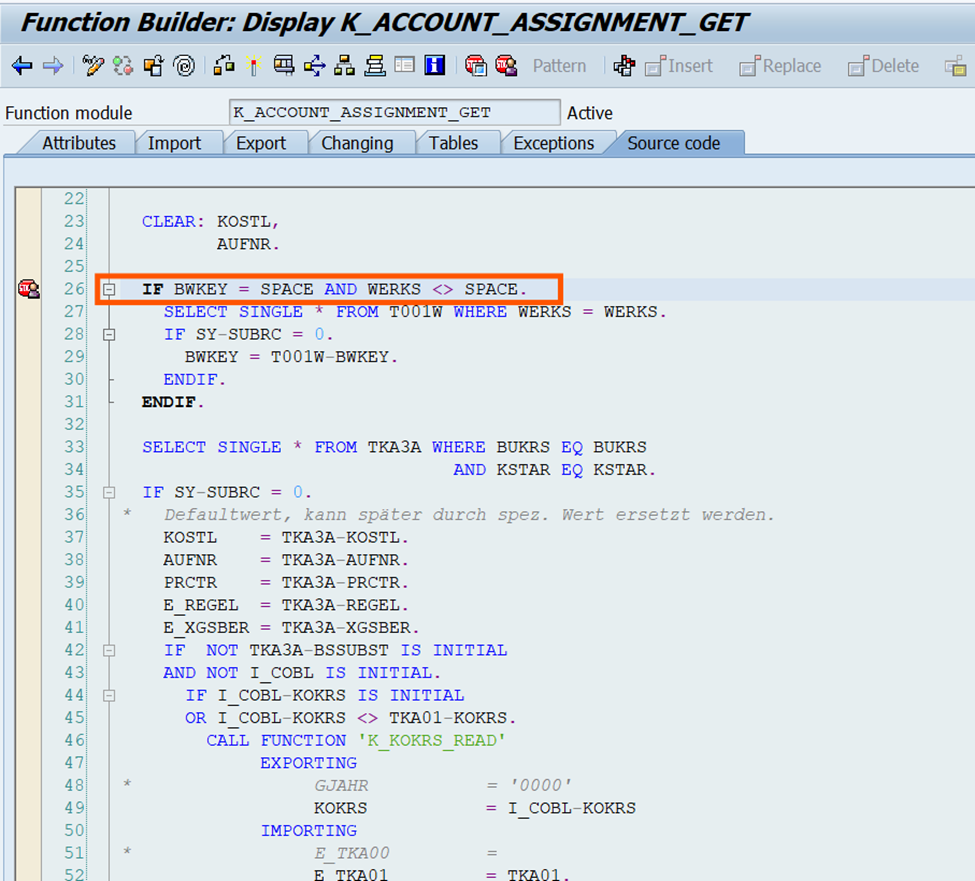This screenshot has width=975, height=881.
Task: Click the Insert toolbar button
Action: [x=679, y=66]
